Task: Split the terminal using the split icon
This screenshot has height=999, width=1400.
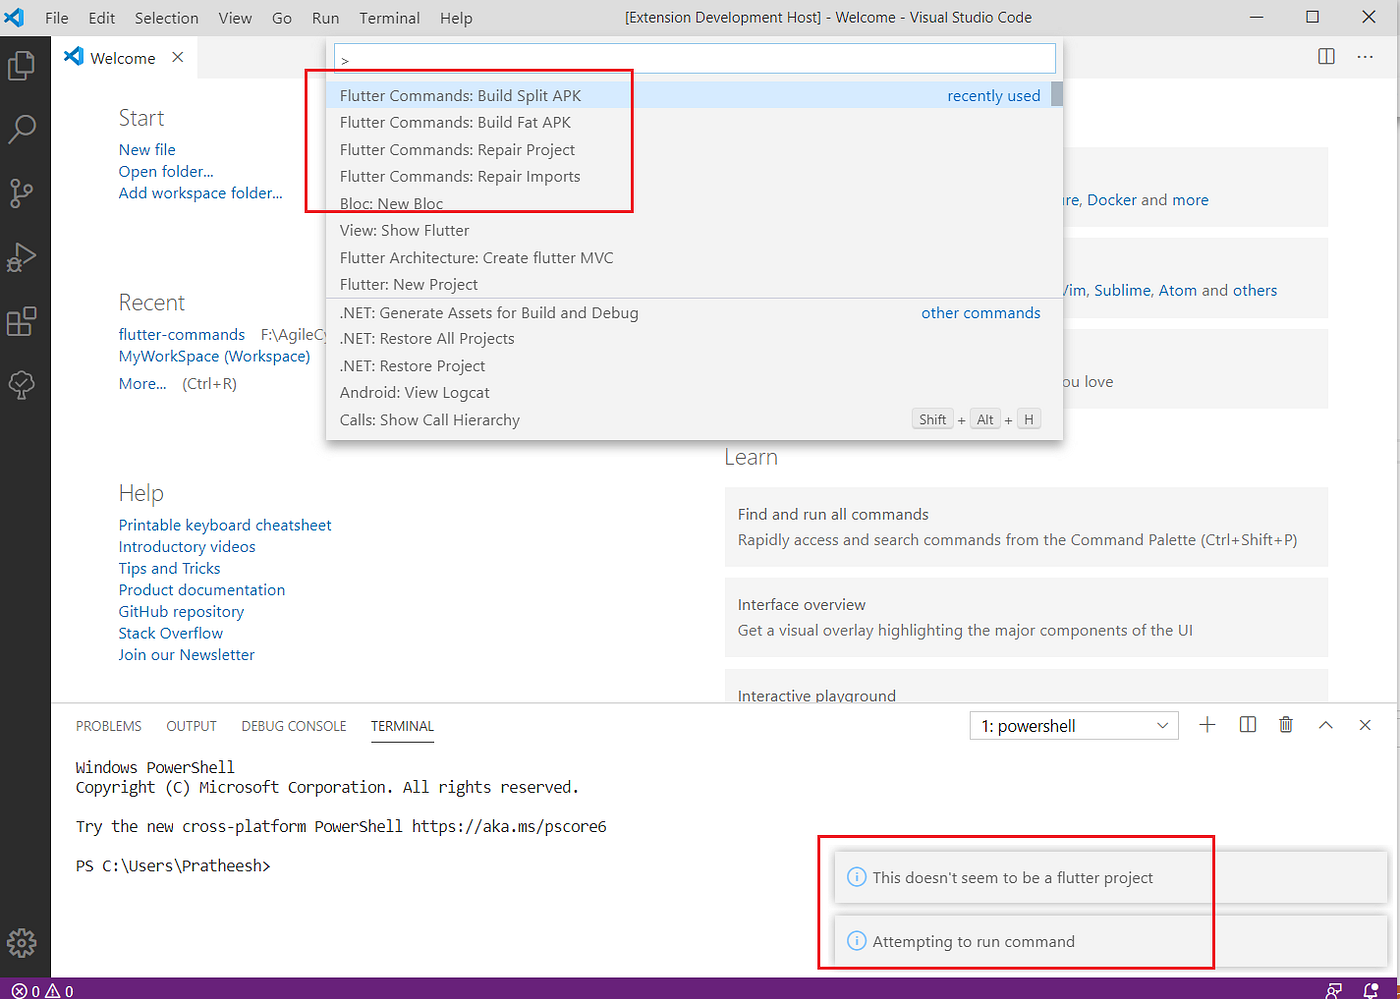Action: (x=1247, y=725)
